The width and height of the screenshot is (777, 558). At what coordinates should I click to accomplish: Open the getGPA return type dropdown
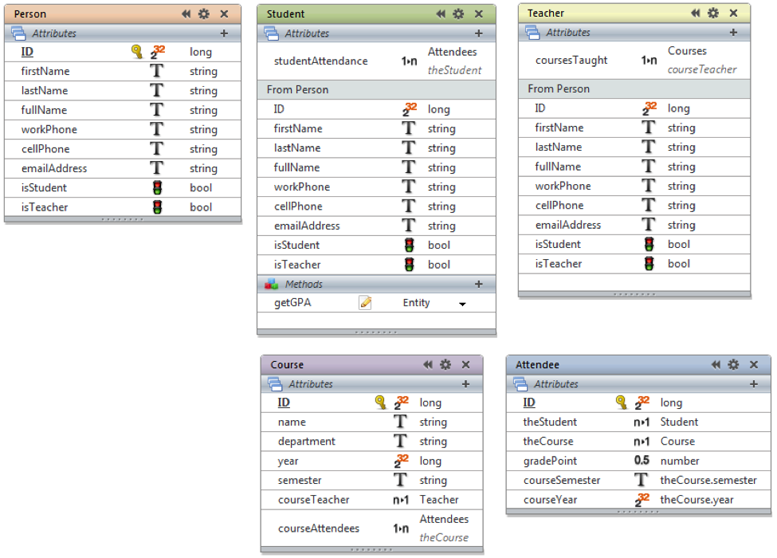click(462, 303)
